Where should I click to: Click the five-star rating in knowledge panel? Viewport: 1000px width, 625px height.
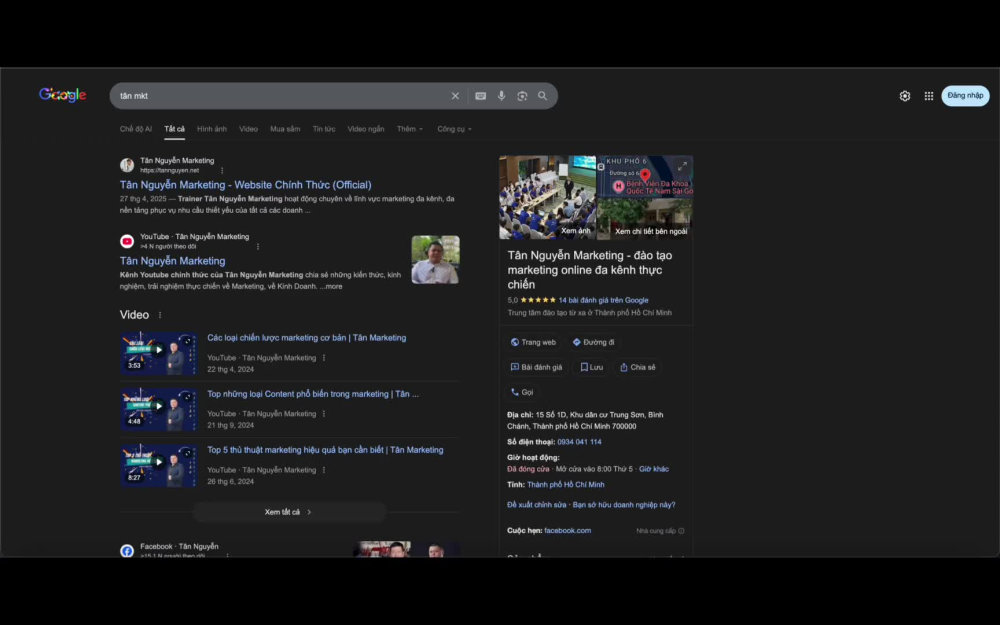pyautogui.click(x=538, y=300)
